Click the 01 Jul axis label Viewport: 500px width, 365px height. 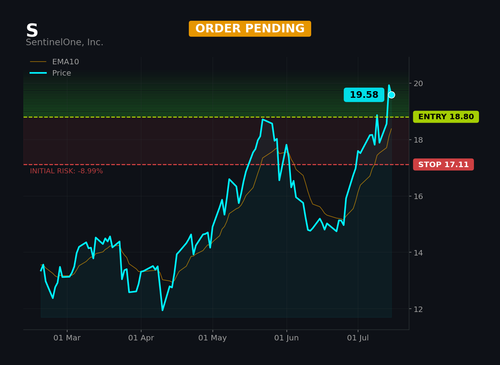point(358,338)
